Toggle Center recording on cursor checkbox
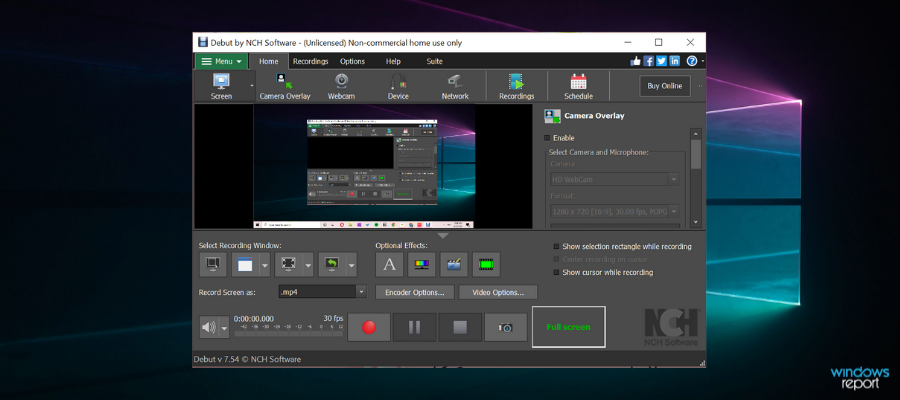Screen dimensions: 900x400 tap(556, 259)
